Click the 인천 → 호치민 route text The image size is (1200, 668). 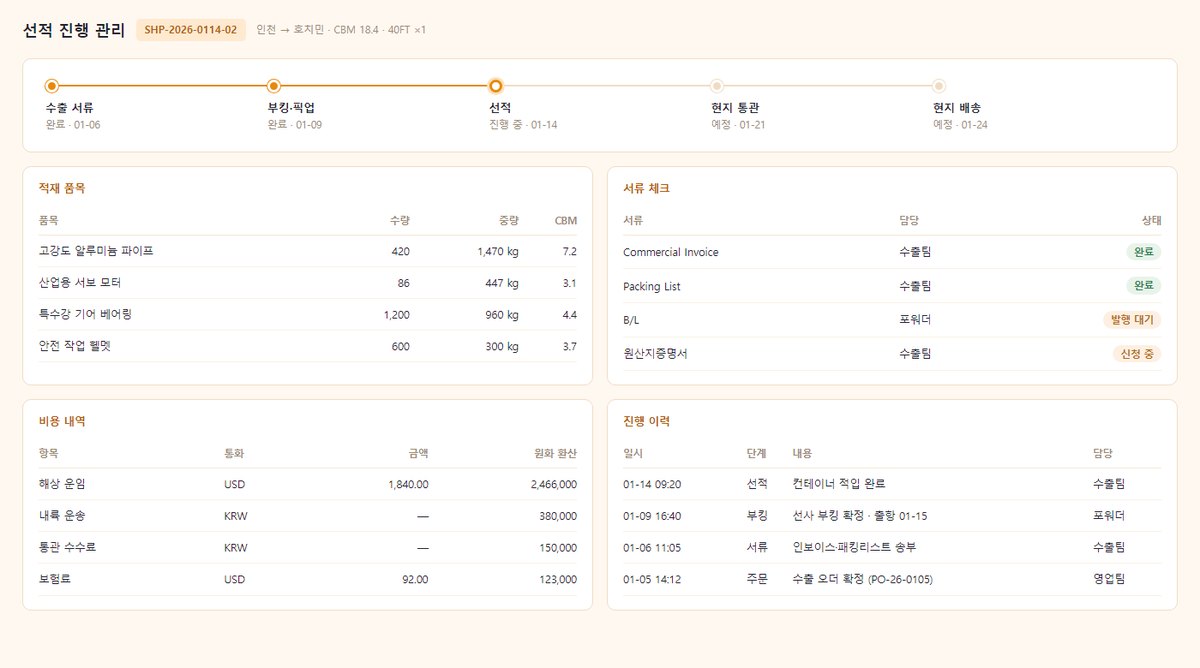pyautogui.click(x=291, y=30)
